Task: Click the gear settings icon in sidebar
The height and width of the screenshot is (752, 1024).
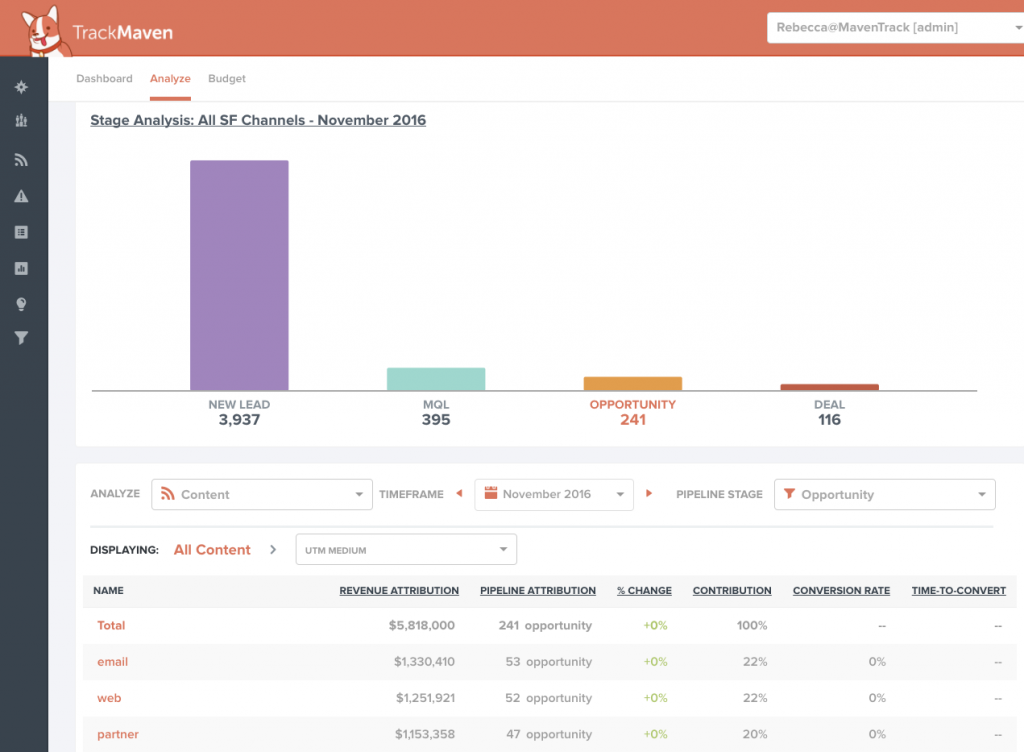Action: coord(22,87)
